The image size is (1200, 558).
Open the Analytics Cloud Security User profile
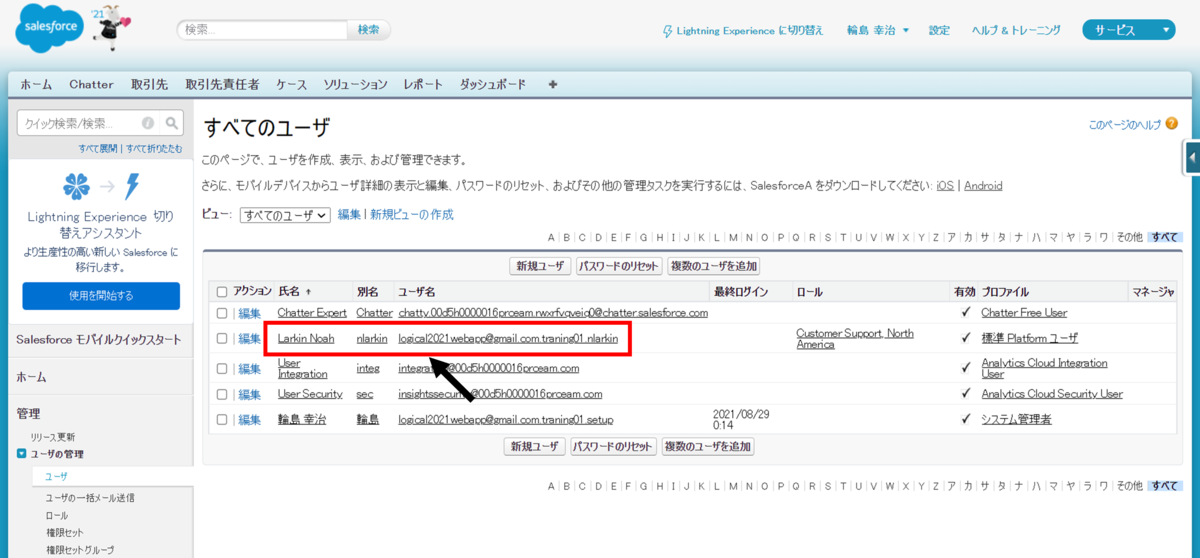[1052, 394]
